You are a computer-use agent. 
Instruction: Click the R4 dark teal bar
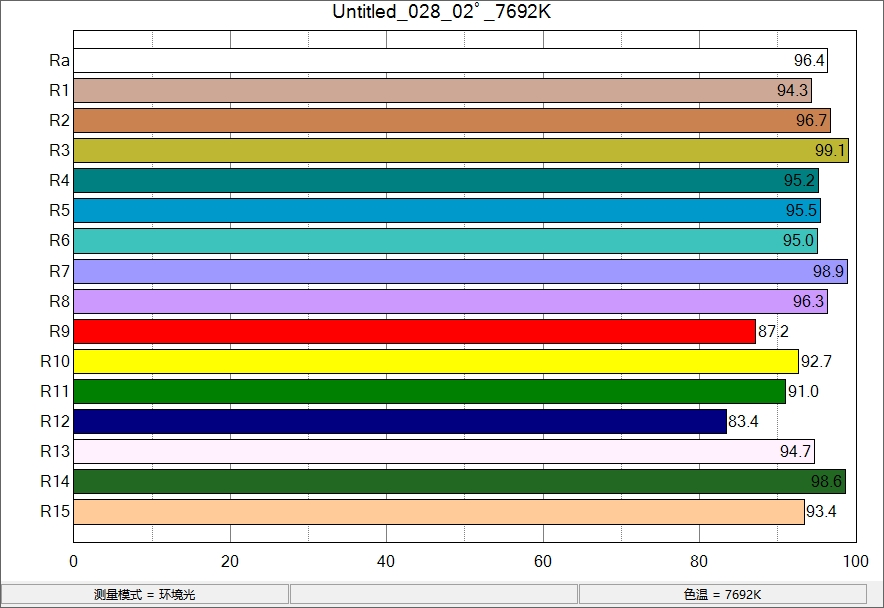coord(445,181)
